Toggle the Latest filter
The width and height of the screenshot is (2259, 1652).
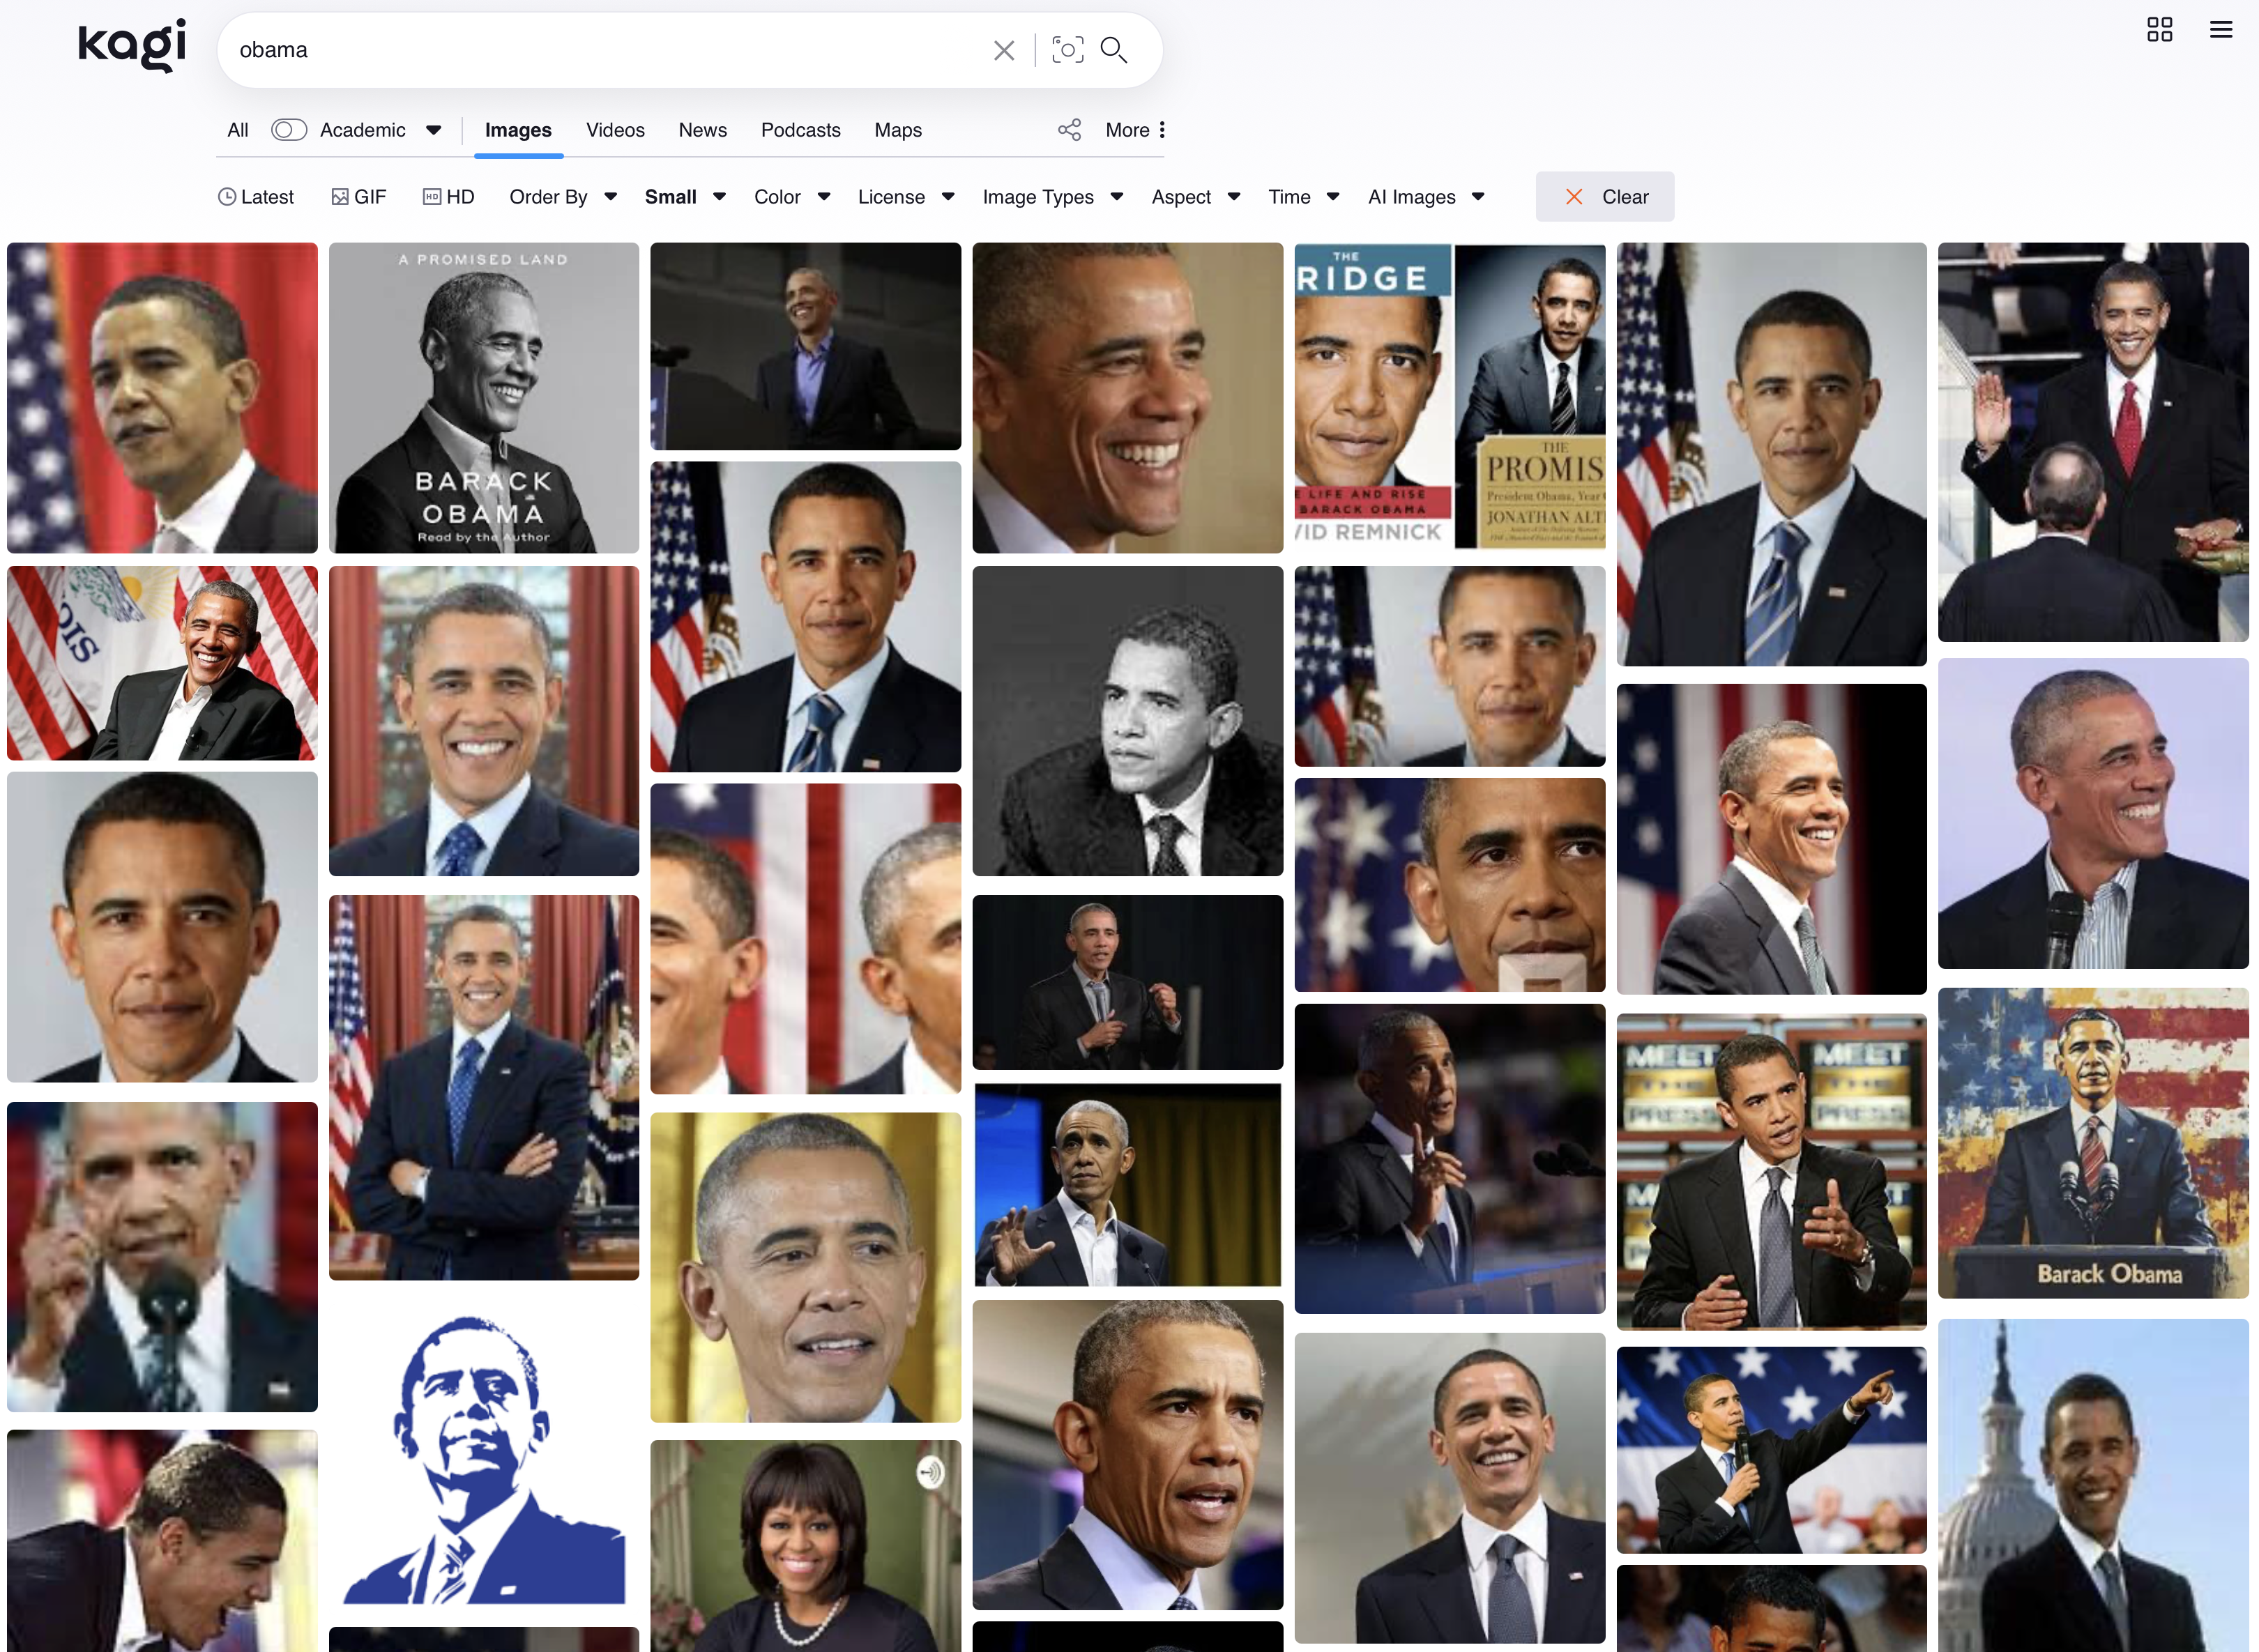click(x=256, y=197)
